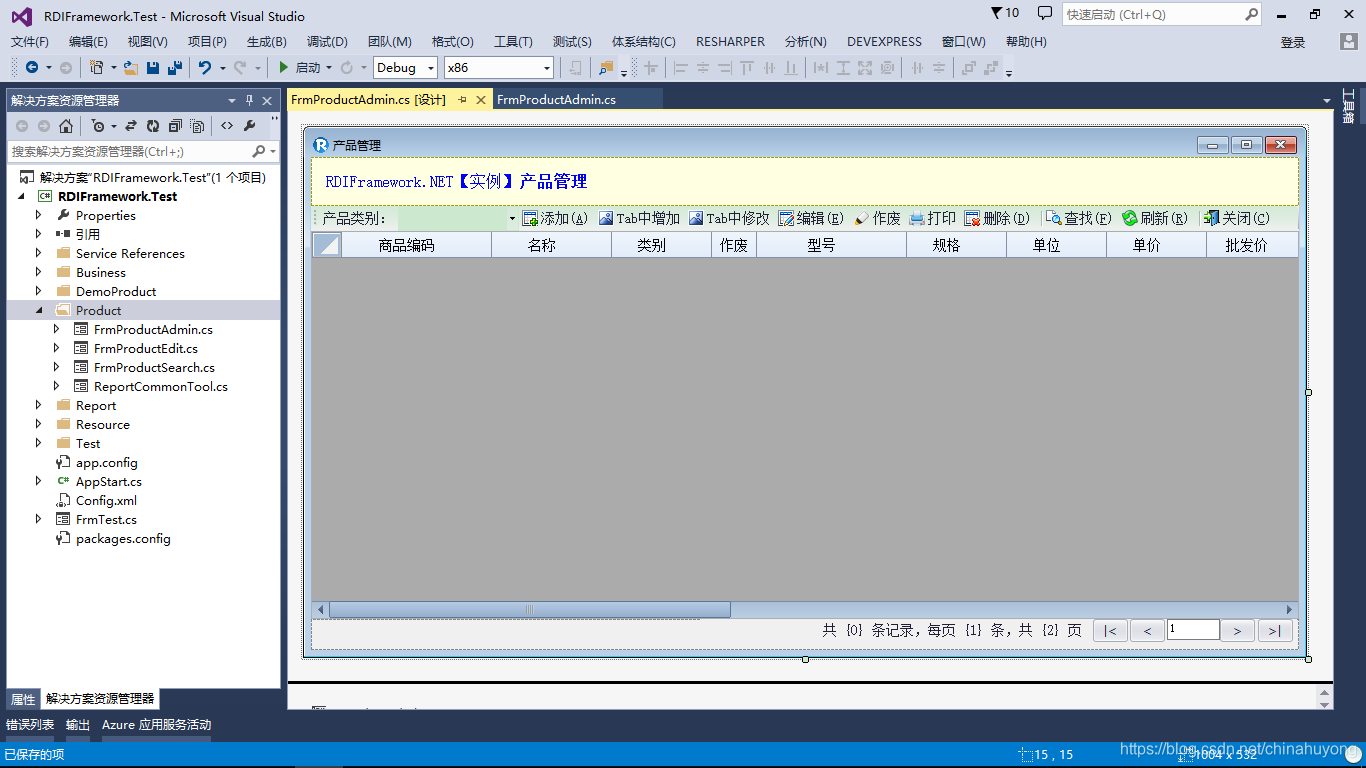
Task: Click the Find in Files folder icon
Action: tap(606, 67)
